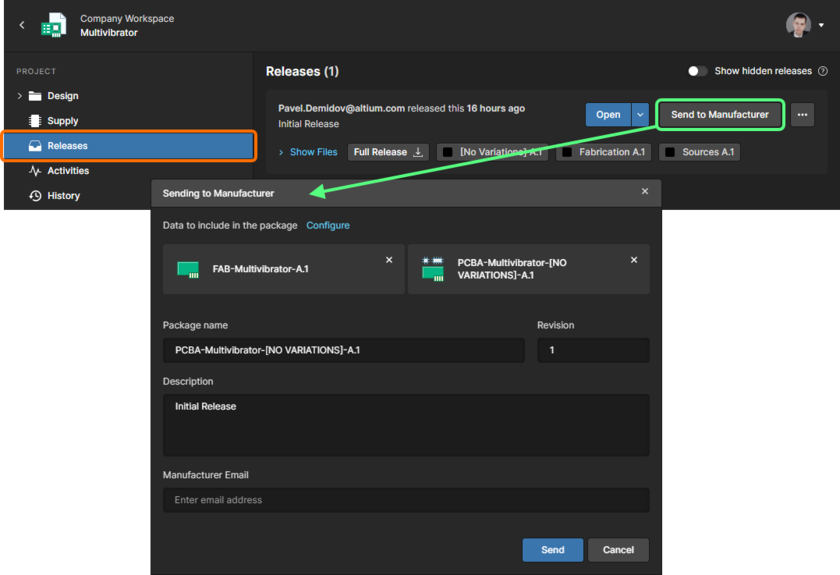Open History in project sidebar
The image size is (840, 575).
(63, 196)
